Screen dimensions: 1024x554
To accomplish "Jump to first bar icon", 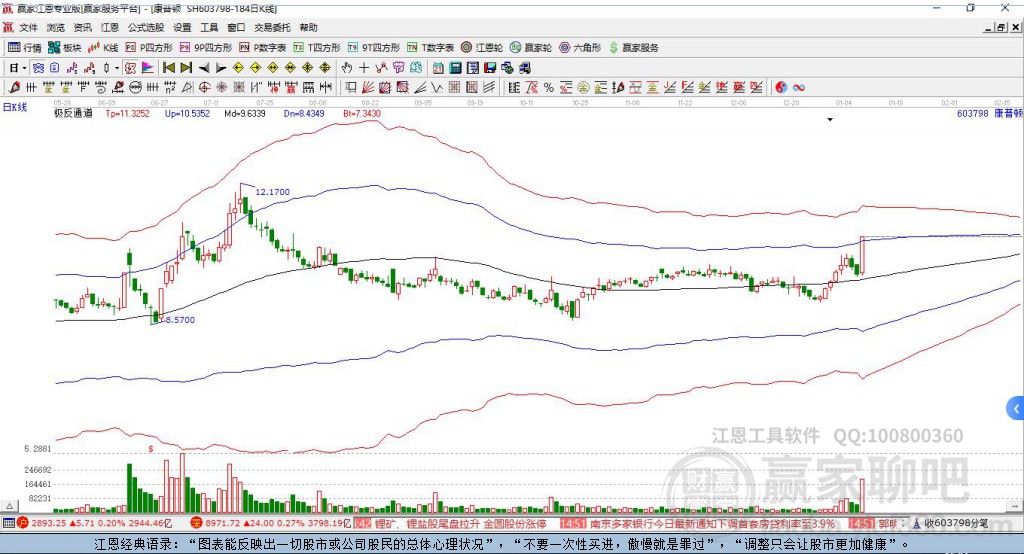I will (168, 68).
